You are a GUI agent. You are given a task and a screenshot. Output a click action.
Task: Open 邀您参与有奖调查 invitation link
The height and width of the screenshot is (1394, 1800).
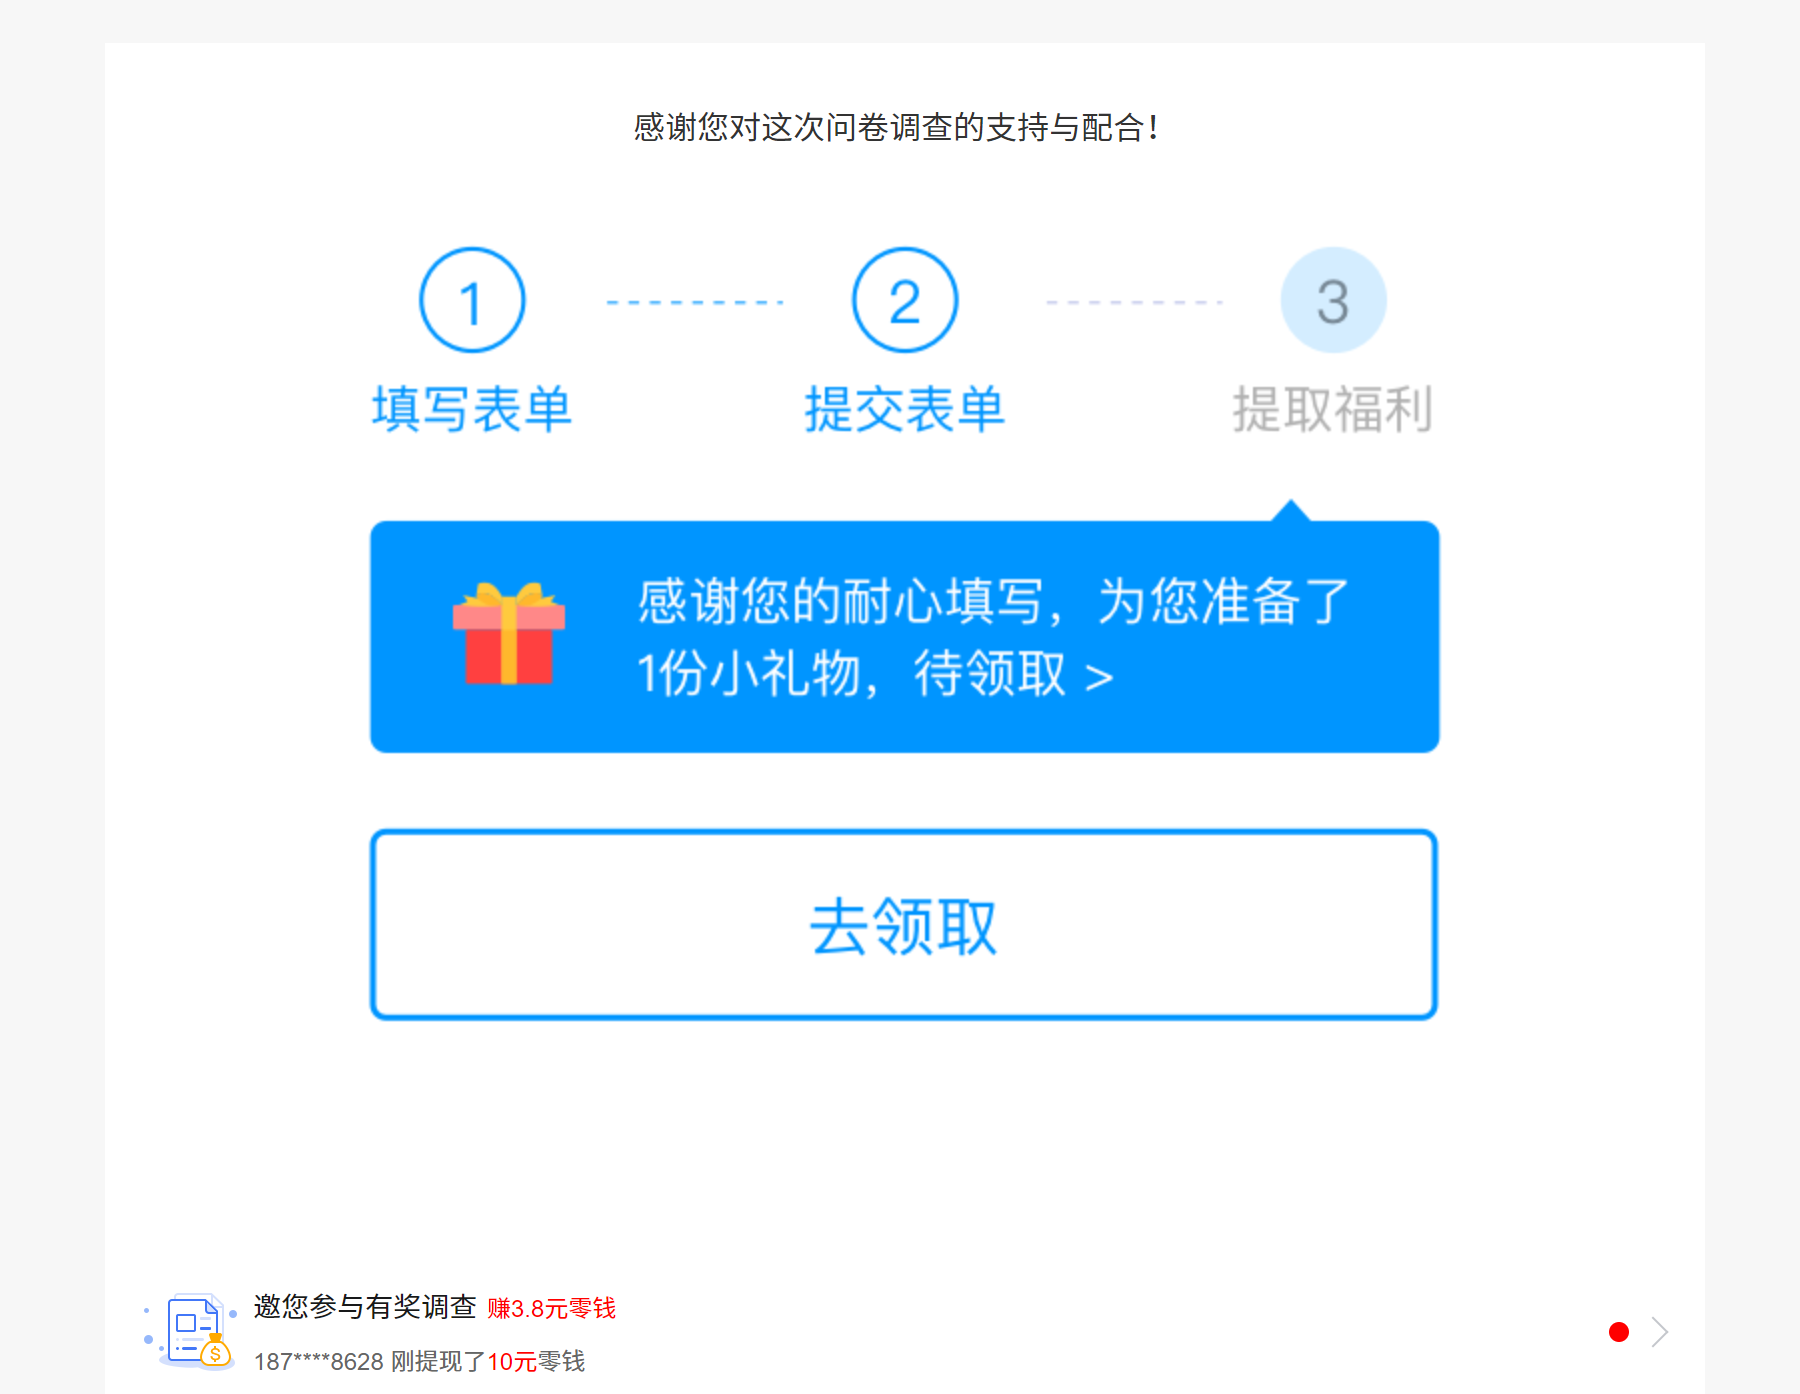(x=365, y=1307)
